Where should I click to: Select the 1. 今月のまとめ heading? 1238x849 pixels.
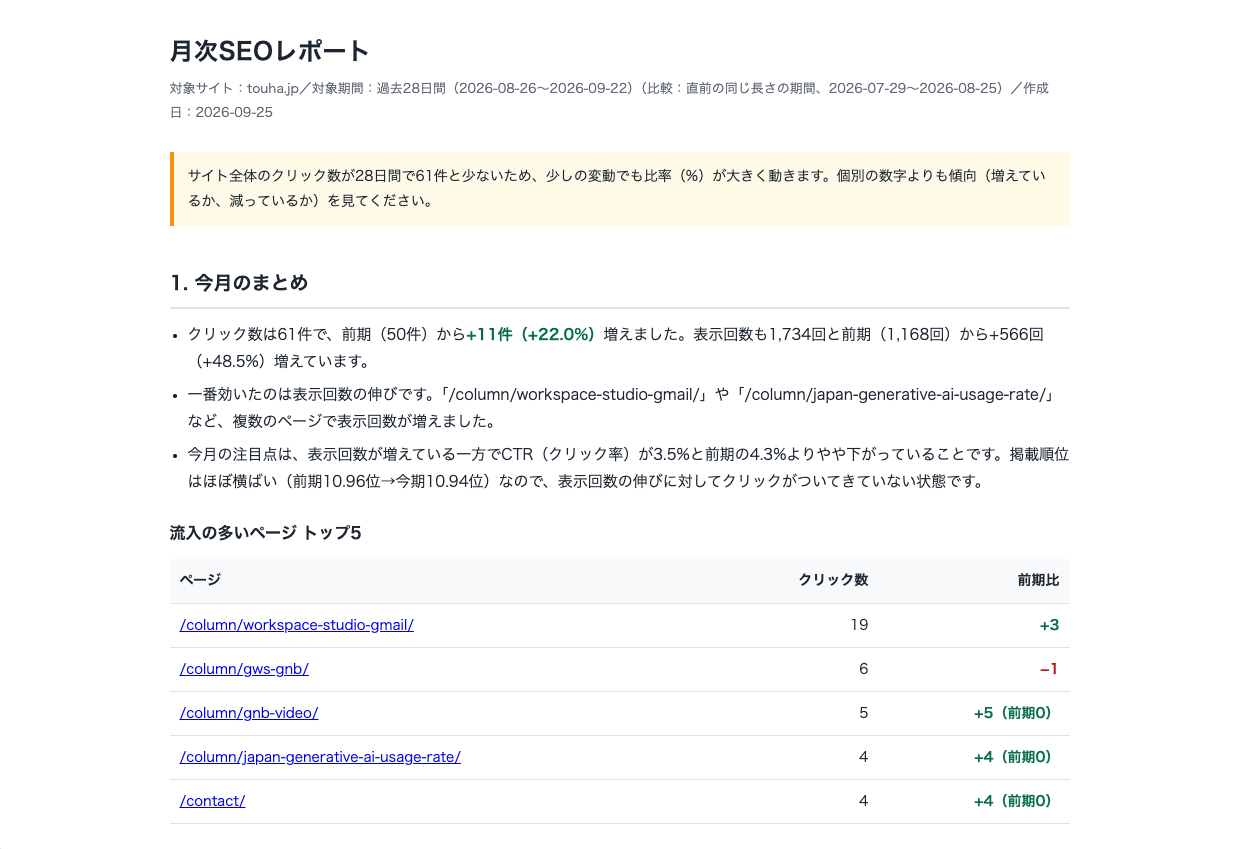pyautogui.click(x=239, y=283)
